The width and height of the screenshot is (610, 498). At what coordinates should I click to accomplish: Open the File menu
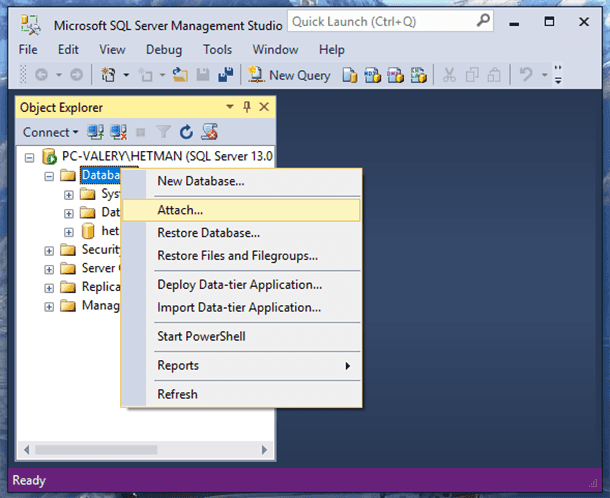point(28,50)
